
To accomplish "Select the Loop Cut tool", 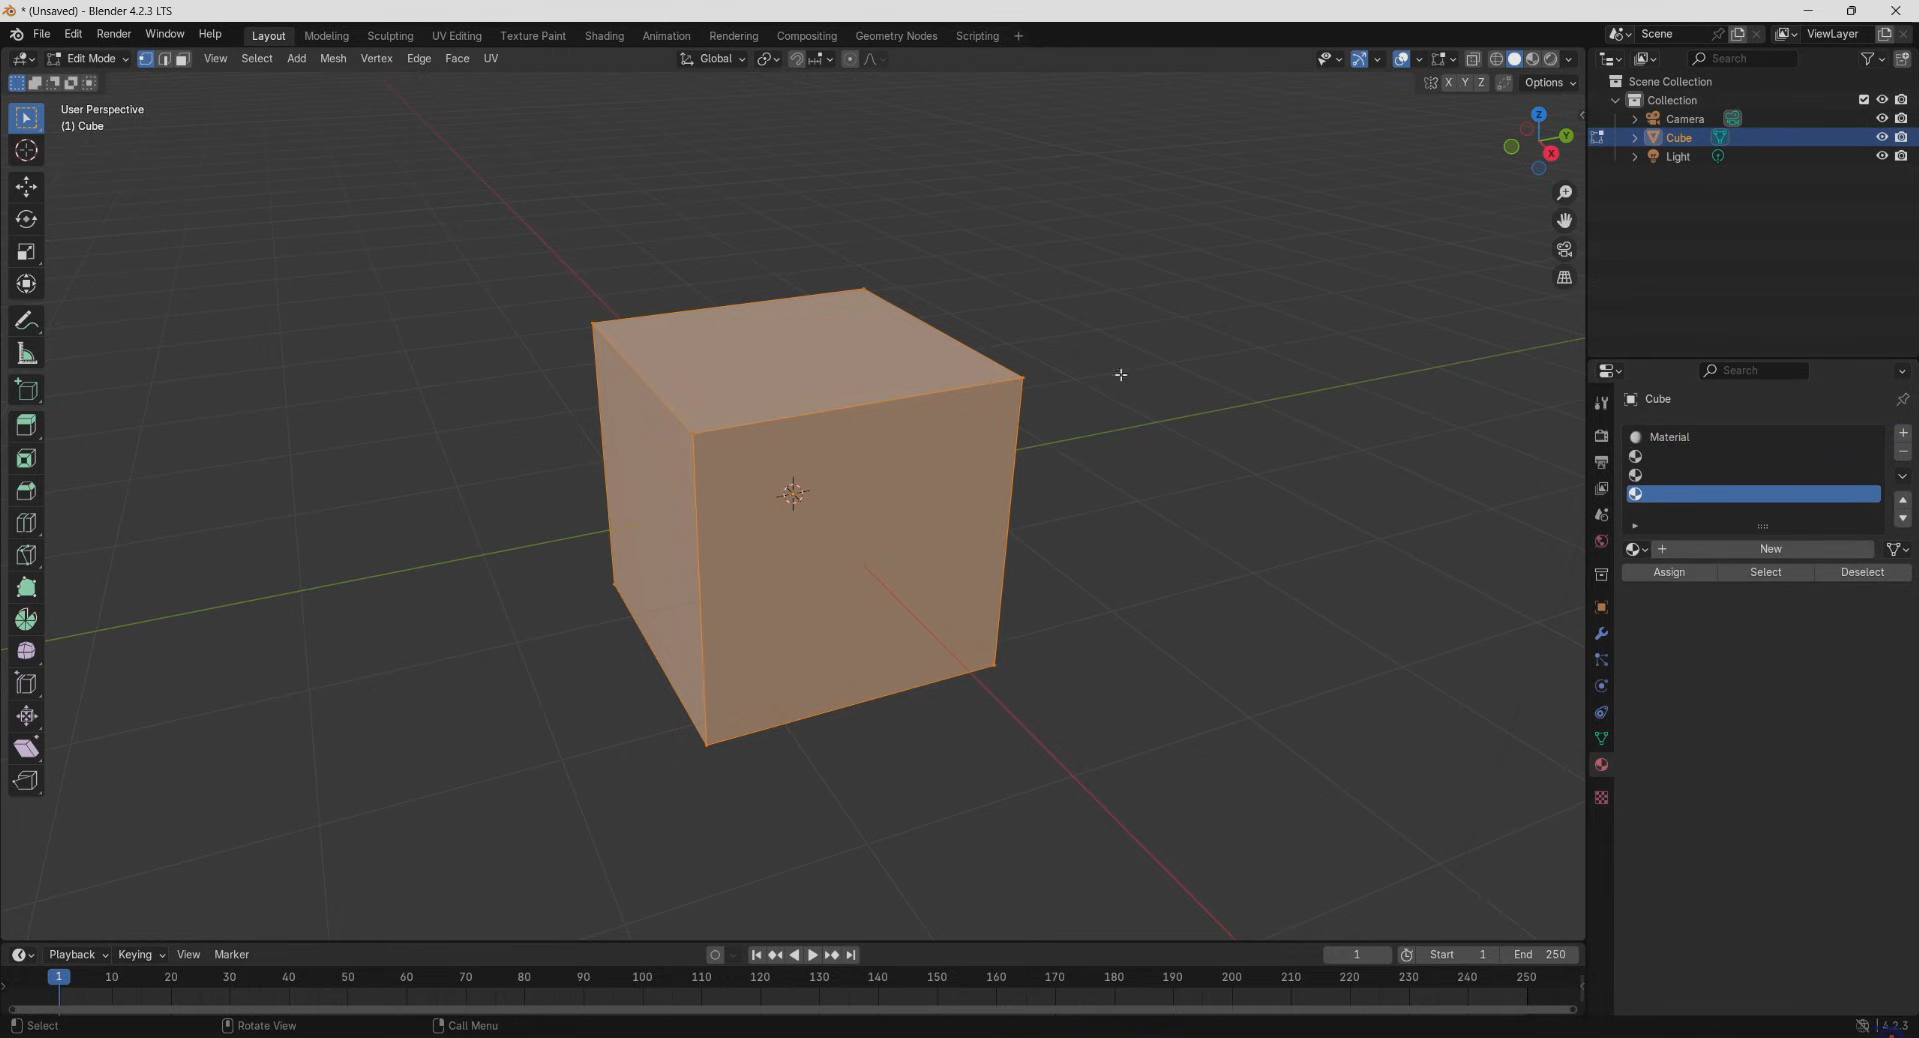I will [x=26, y=523].
